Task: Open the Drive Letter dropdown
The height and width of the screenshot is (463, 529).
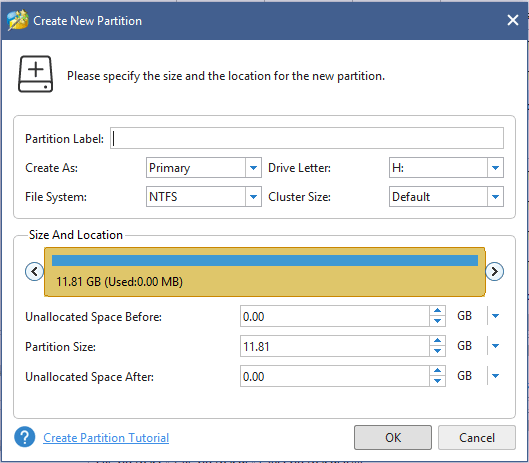Action: tap(495, 167)
